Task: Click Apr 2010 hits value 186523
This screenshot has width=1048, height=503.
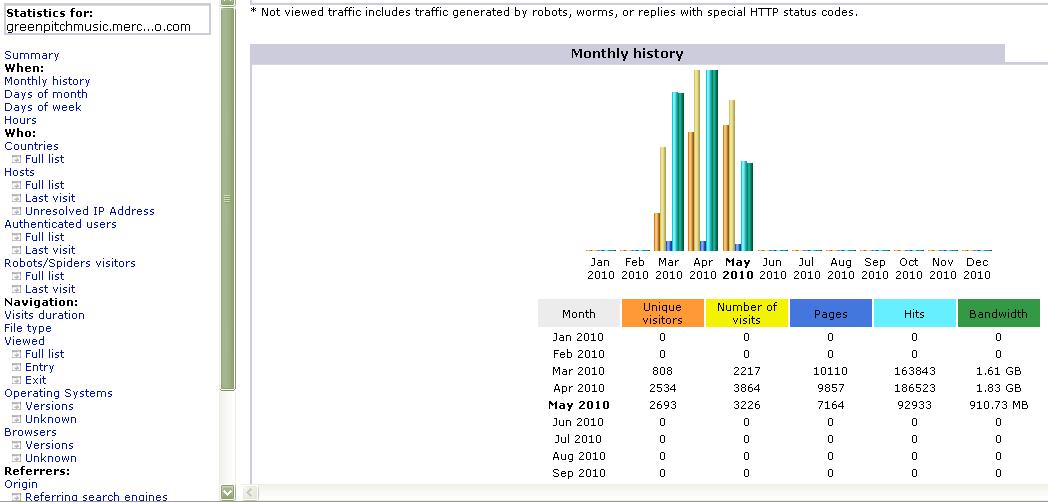Action: 914,388
